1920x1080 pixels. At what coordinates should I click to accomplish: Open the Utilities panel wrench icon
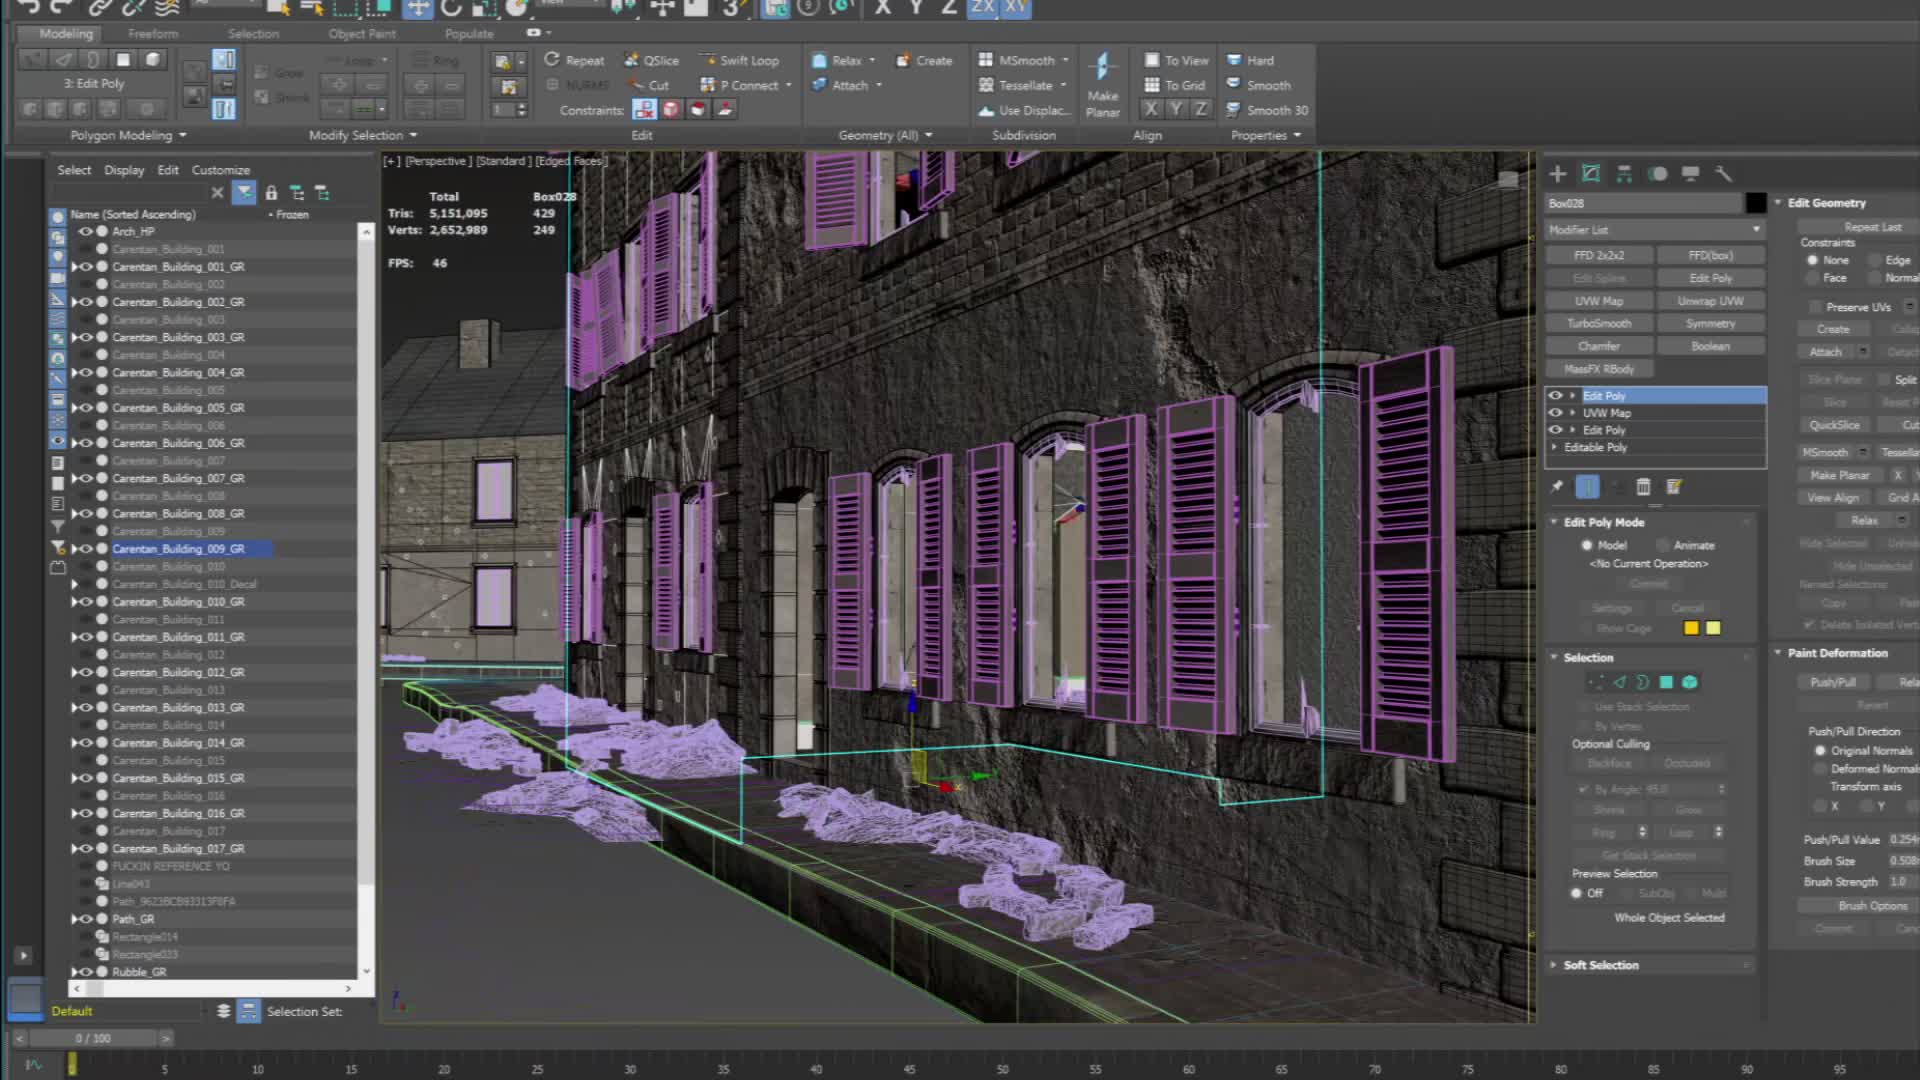point(1722,173)
